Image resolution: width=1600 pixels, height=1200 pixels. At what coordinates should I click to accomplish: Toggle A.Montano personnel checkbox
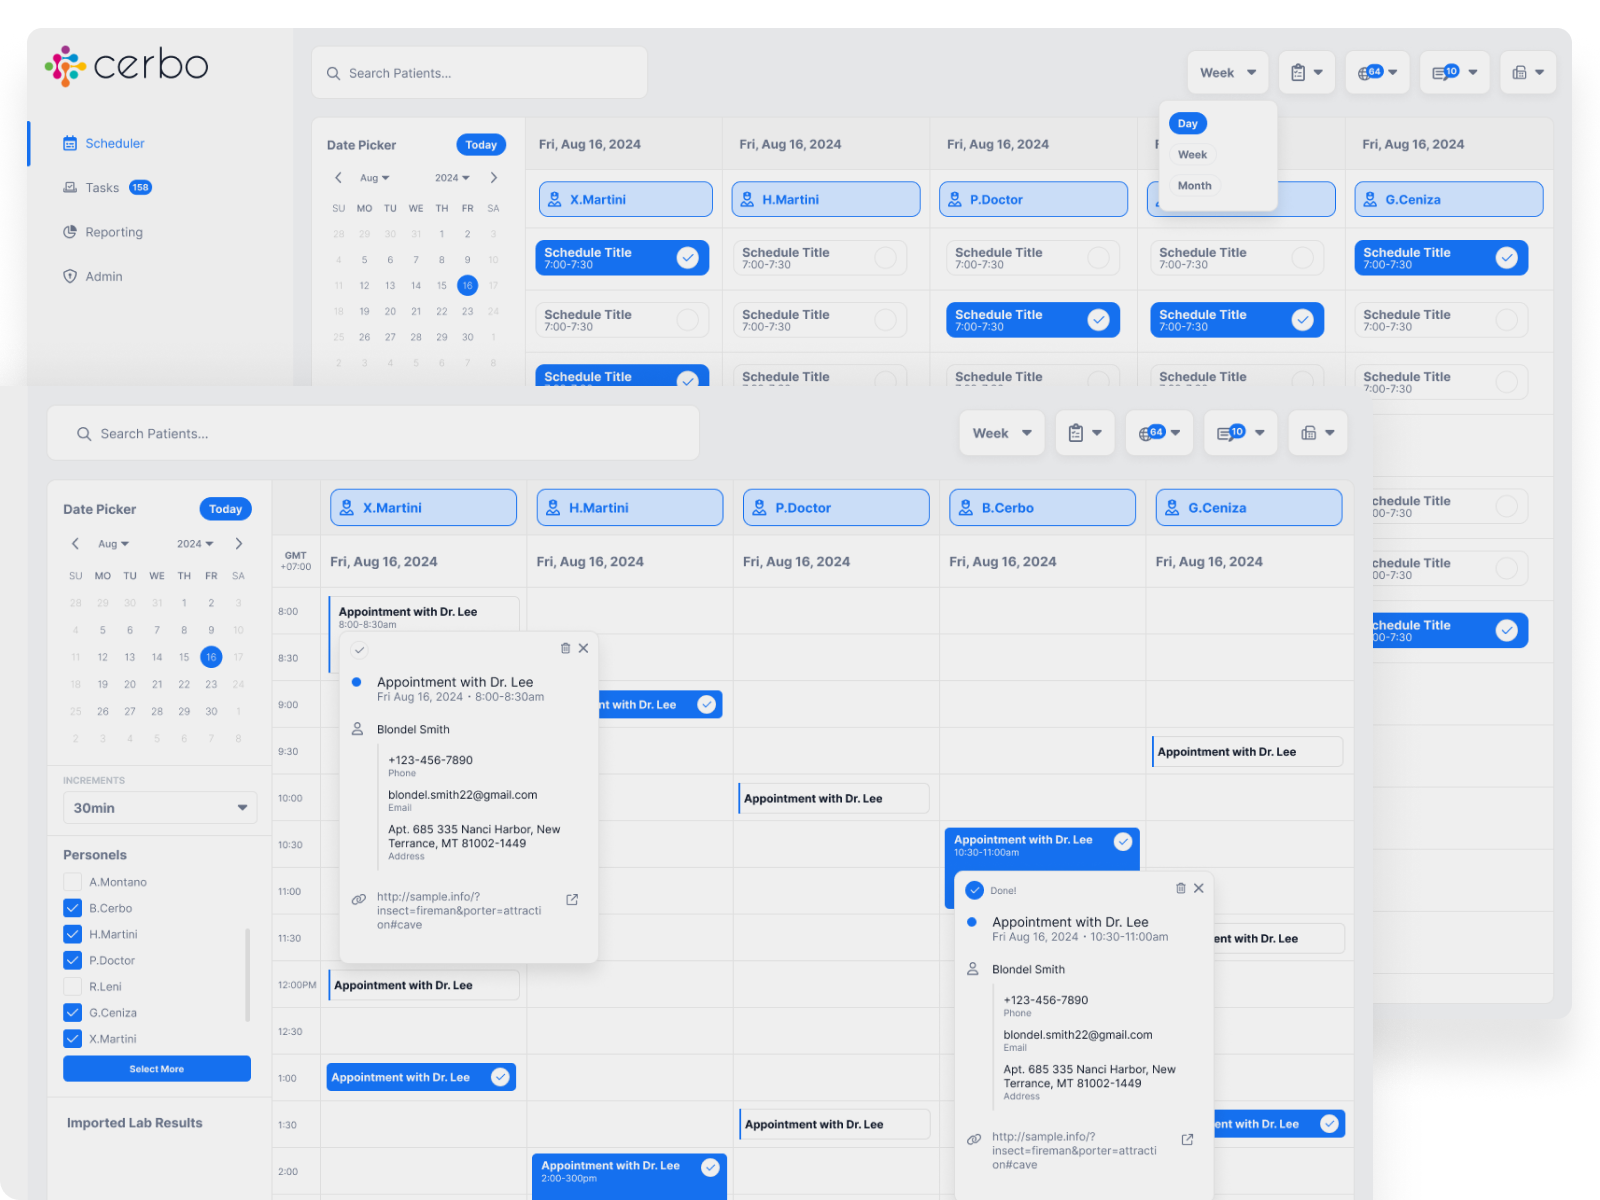(72, 882)
